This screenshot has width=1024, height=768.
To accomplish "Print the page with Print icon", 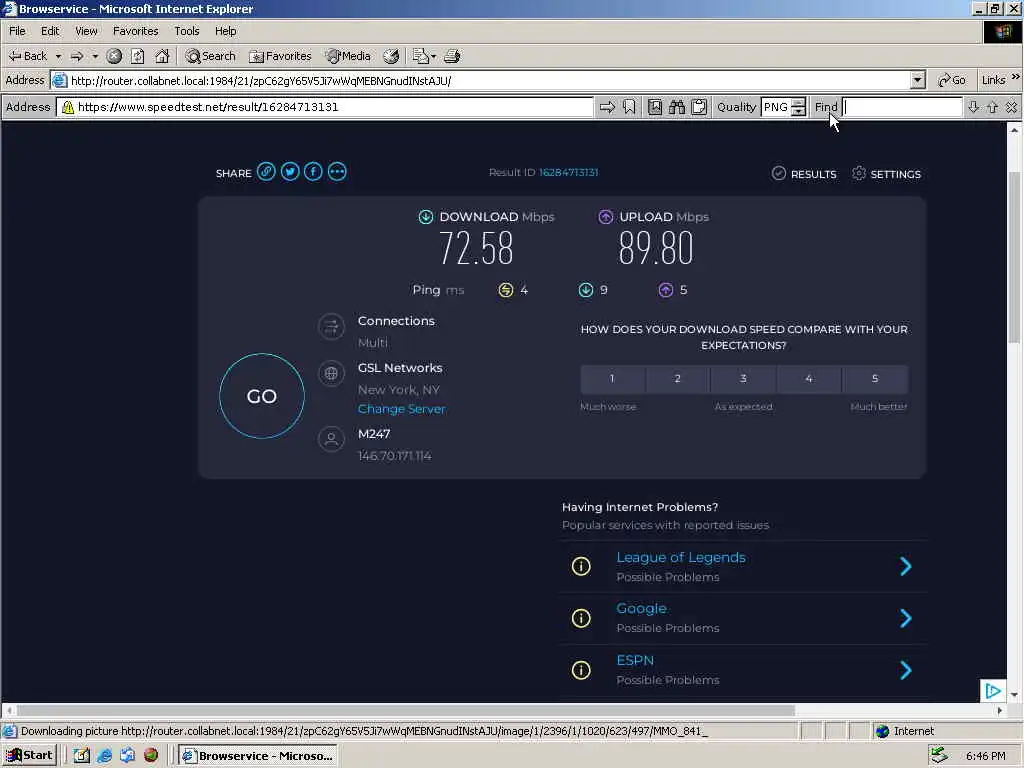I will [x=452, y=56].
